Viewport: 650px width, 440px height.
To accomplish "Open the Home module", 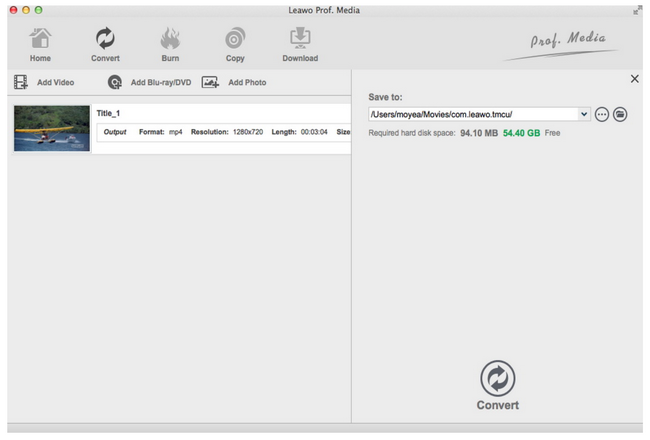I will tap(40, 43).
